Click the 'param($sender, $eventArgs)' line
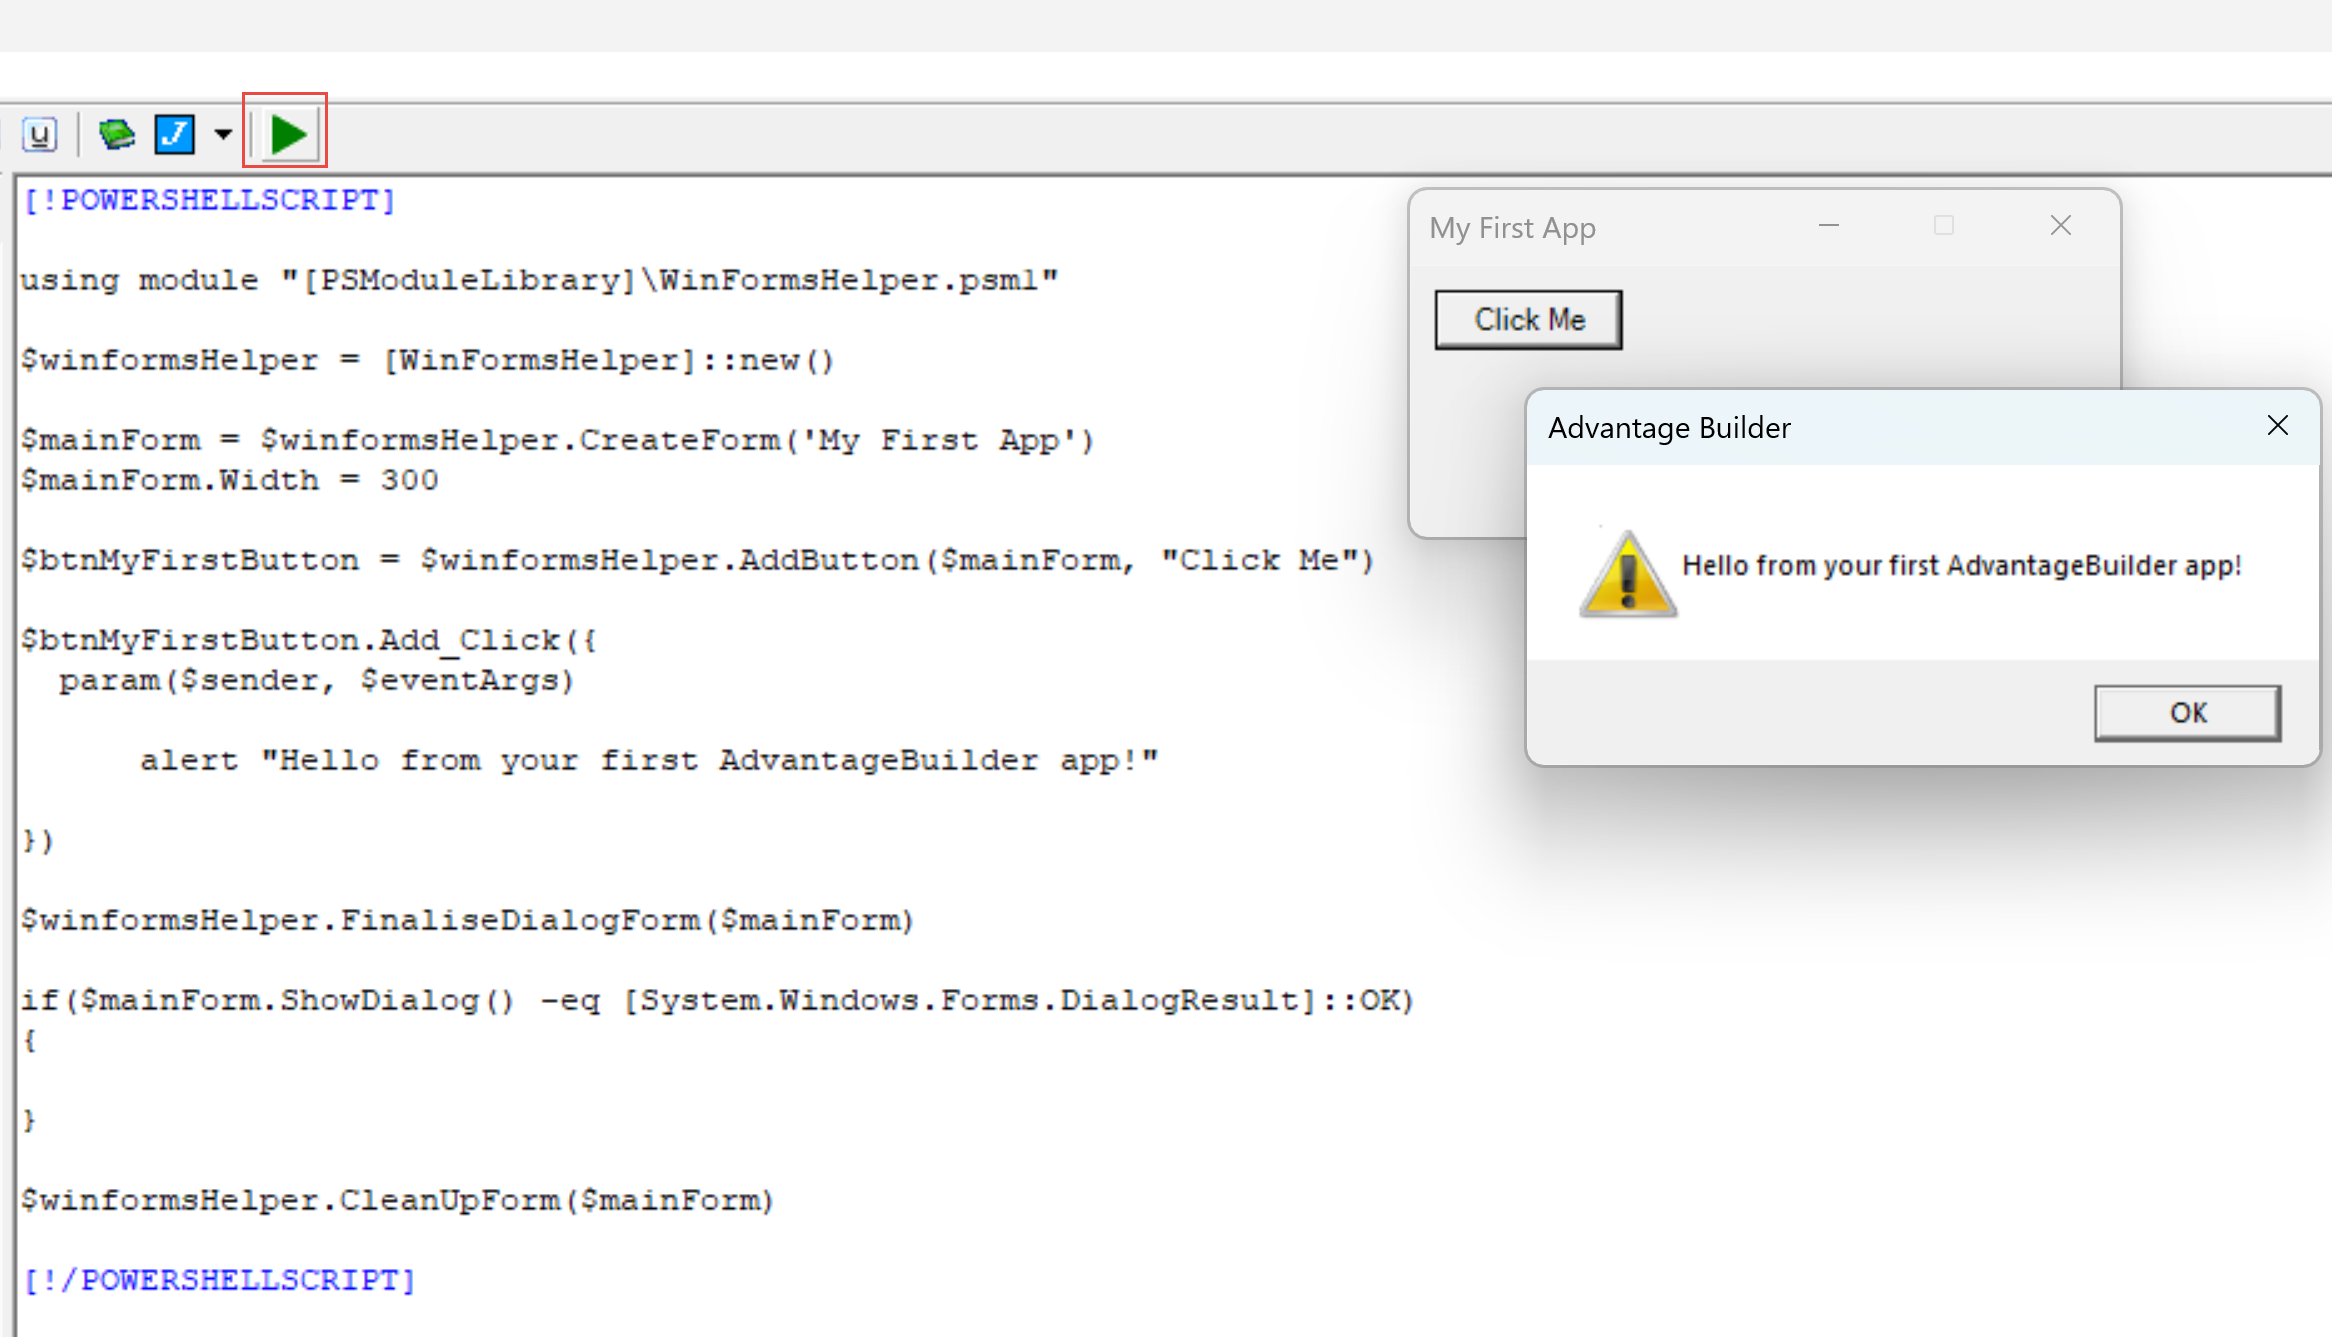Screen dimensions: 2332x1337 pos(317,680)
